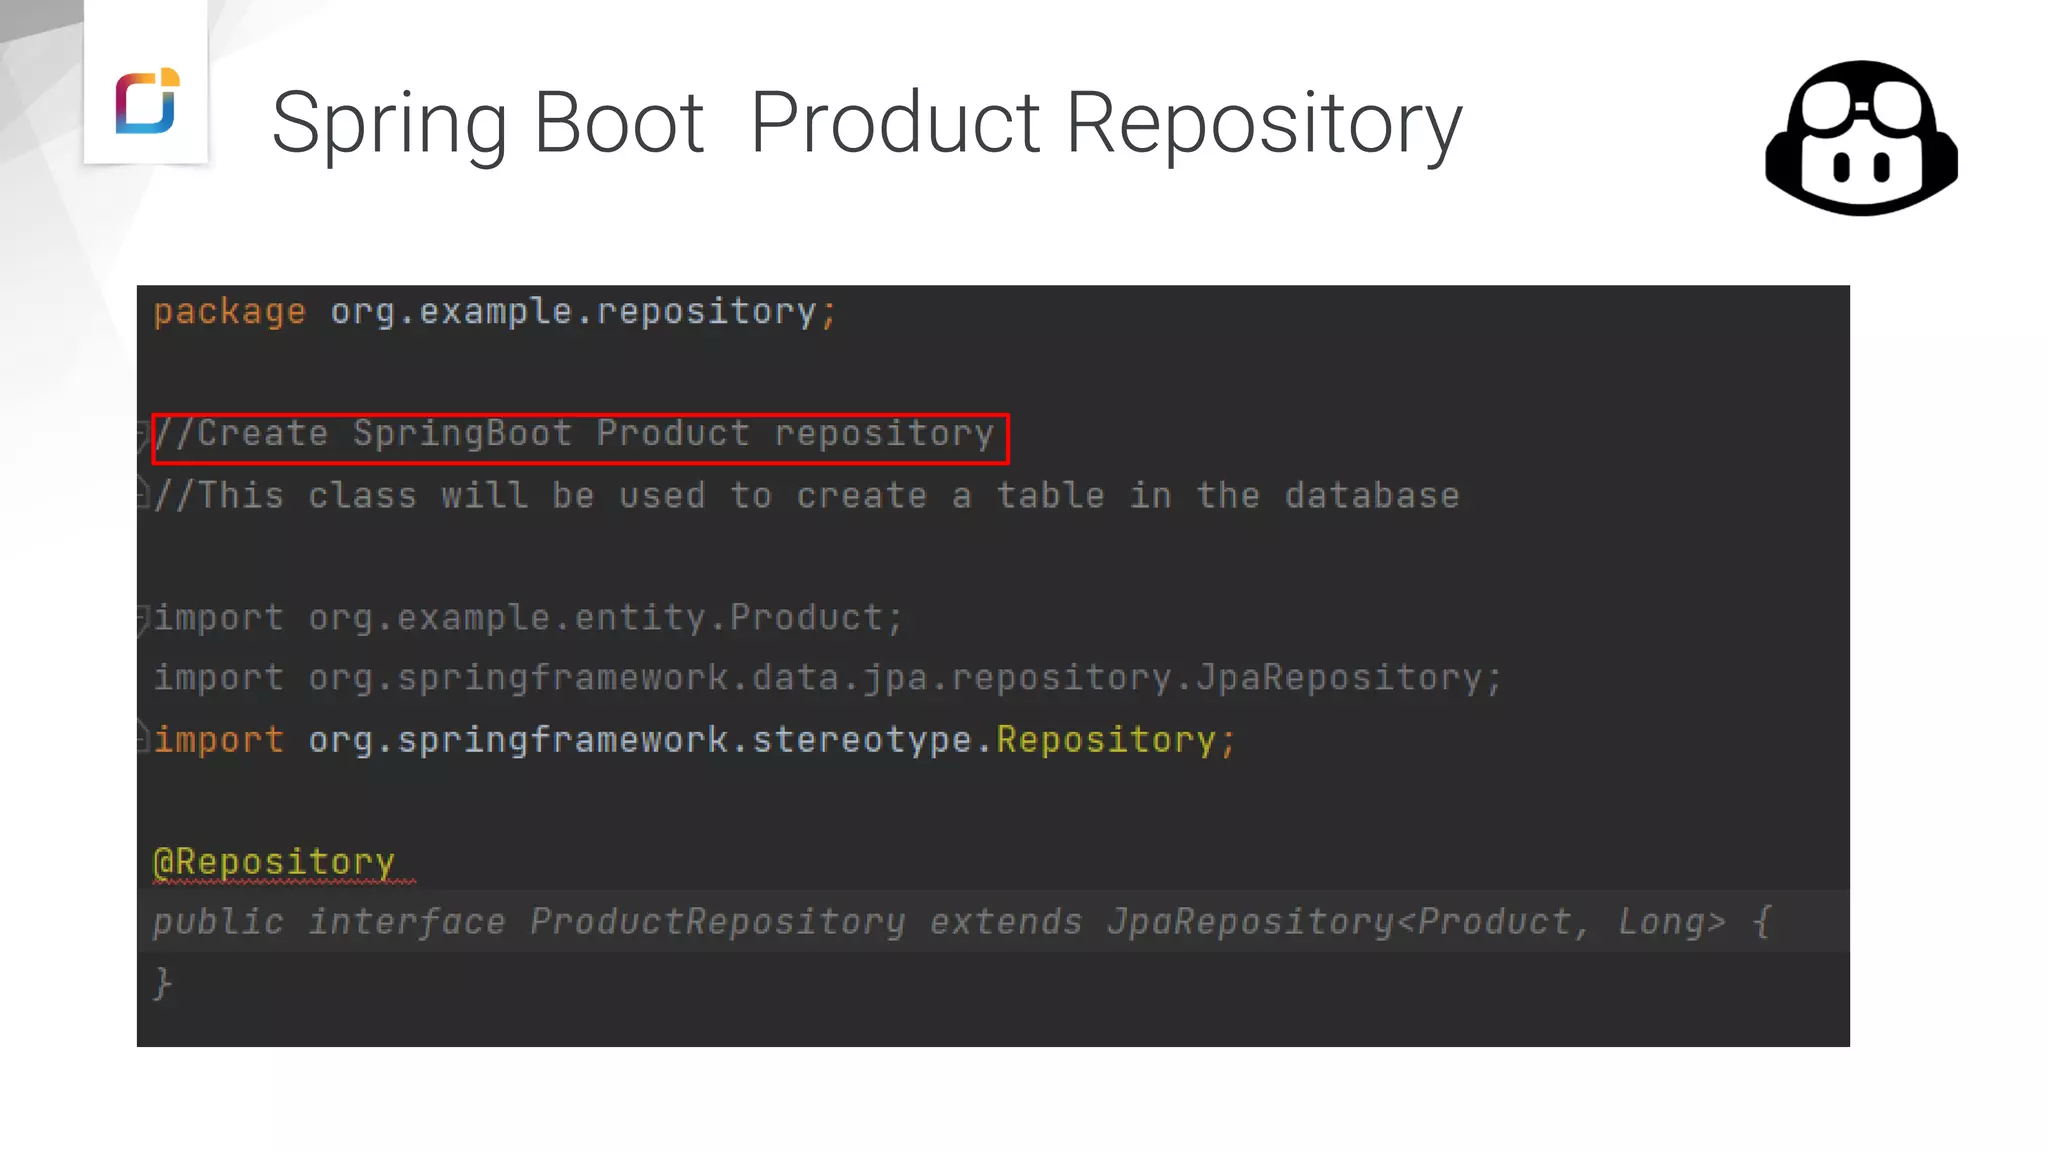Click 'ProductRepository' in the interface declaration
This screenshot has height=1152, width=2048.
[717, 922]
